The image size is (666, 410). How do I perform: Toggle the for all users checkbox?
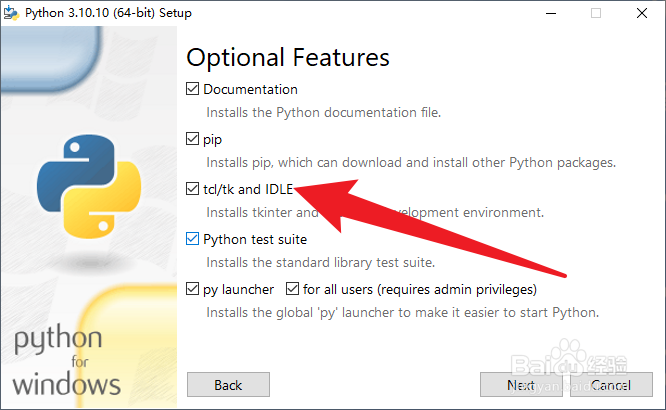point(292,289)
